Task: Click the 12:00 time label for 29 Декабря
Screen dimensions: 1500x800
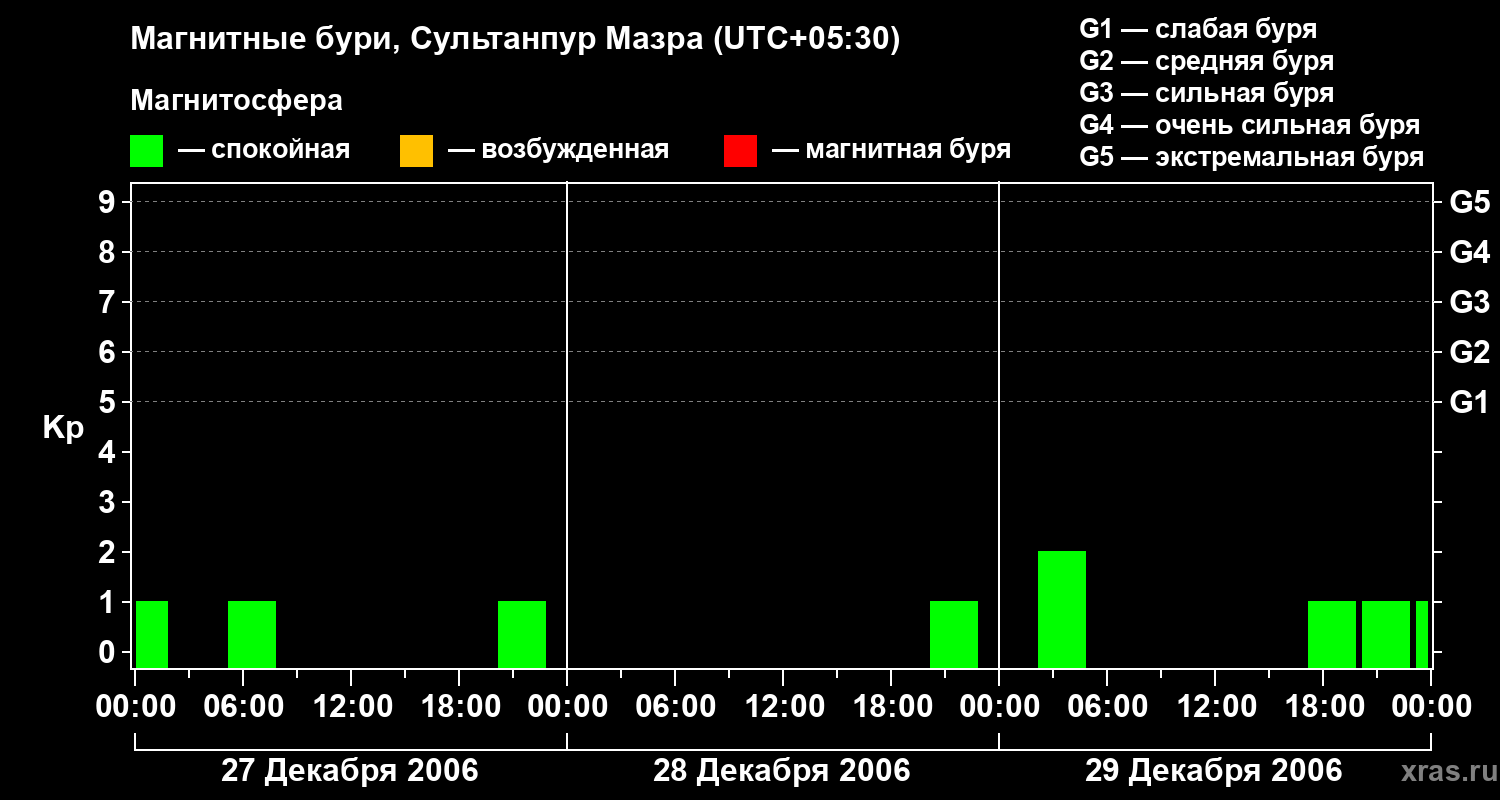Action: (x=1215, y=706)
